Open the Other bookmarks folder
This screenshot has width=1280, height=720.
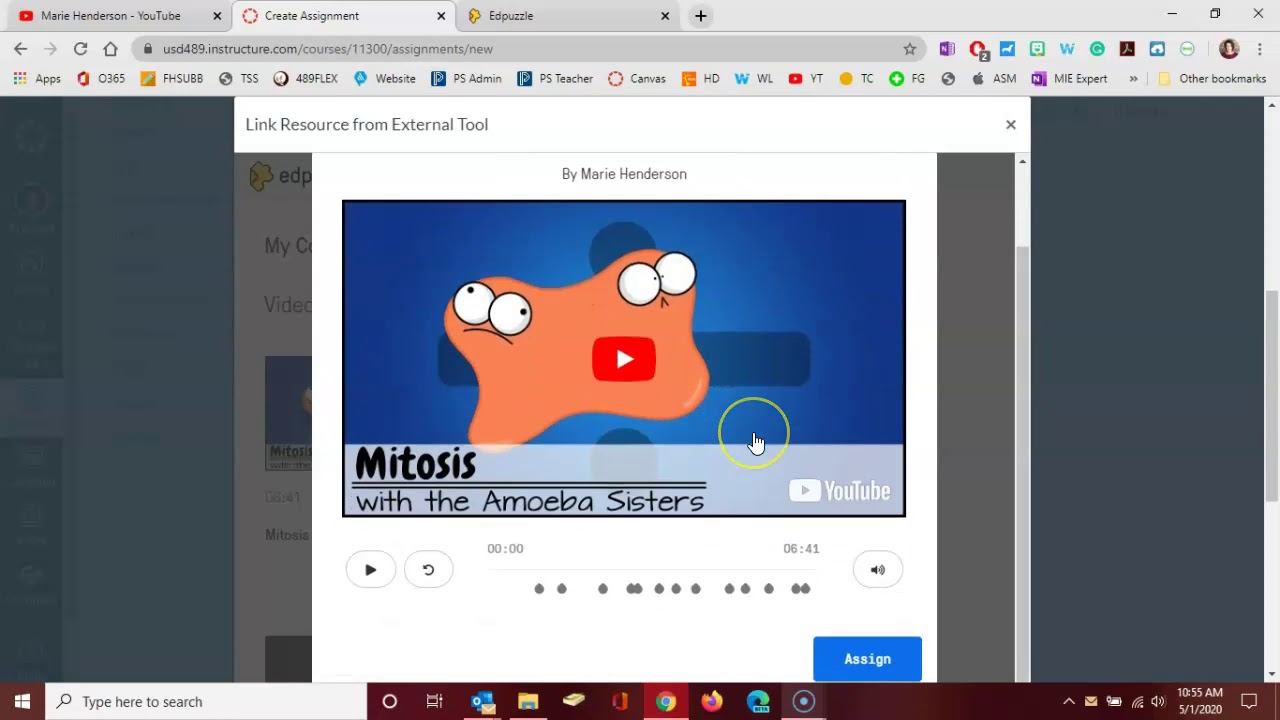click(x=1212, y=78)
